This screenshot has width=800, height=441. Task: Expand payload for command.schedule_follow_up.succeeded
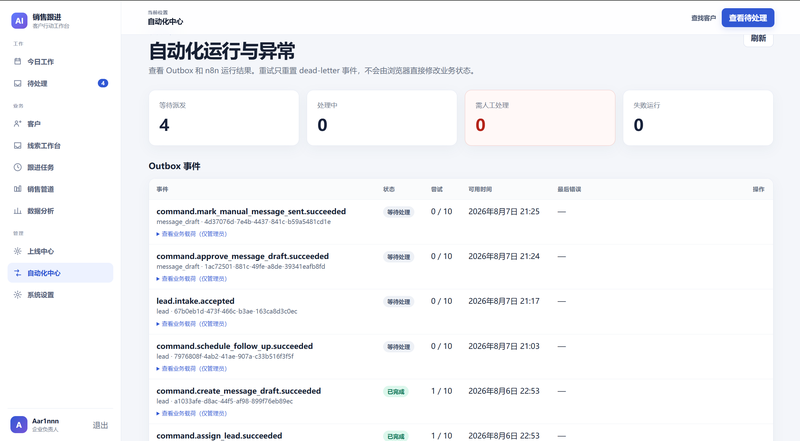[192, 369]
